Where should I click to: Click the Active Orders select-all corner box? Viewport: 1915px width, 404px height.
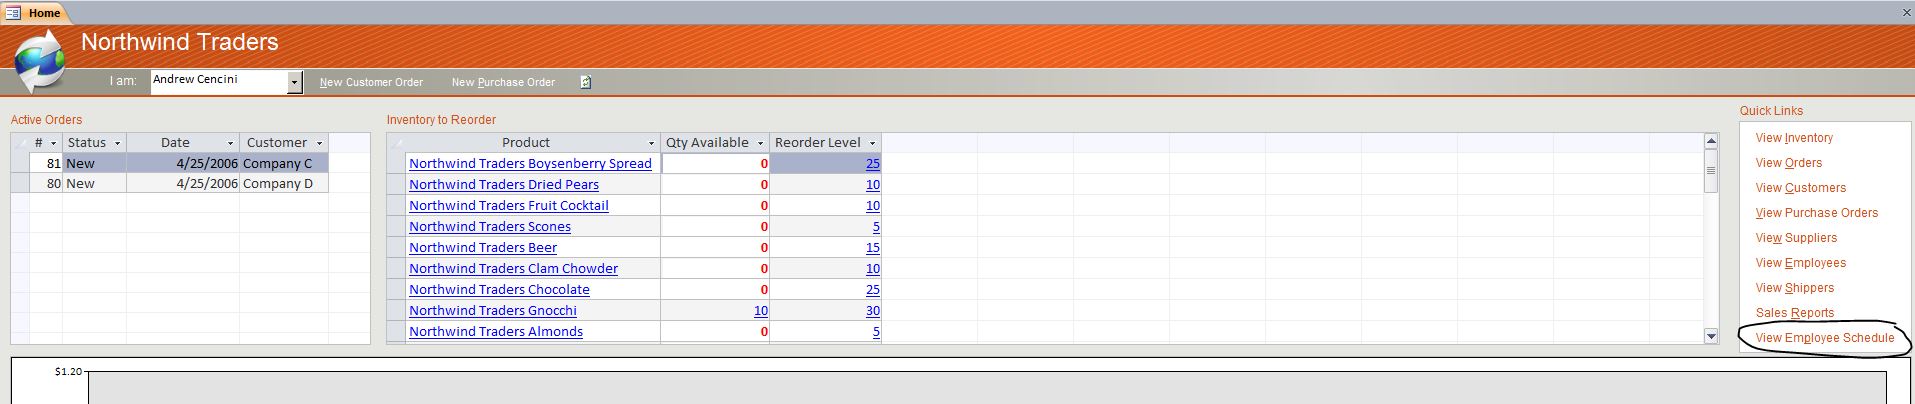click(20, 143)
